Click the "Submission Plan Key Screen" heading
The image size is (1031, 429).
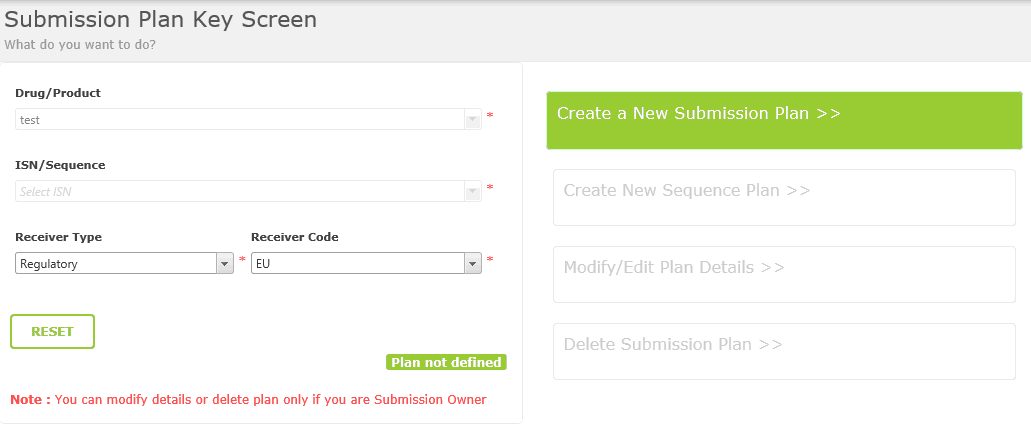click(161, 19)
